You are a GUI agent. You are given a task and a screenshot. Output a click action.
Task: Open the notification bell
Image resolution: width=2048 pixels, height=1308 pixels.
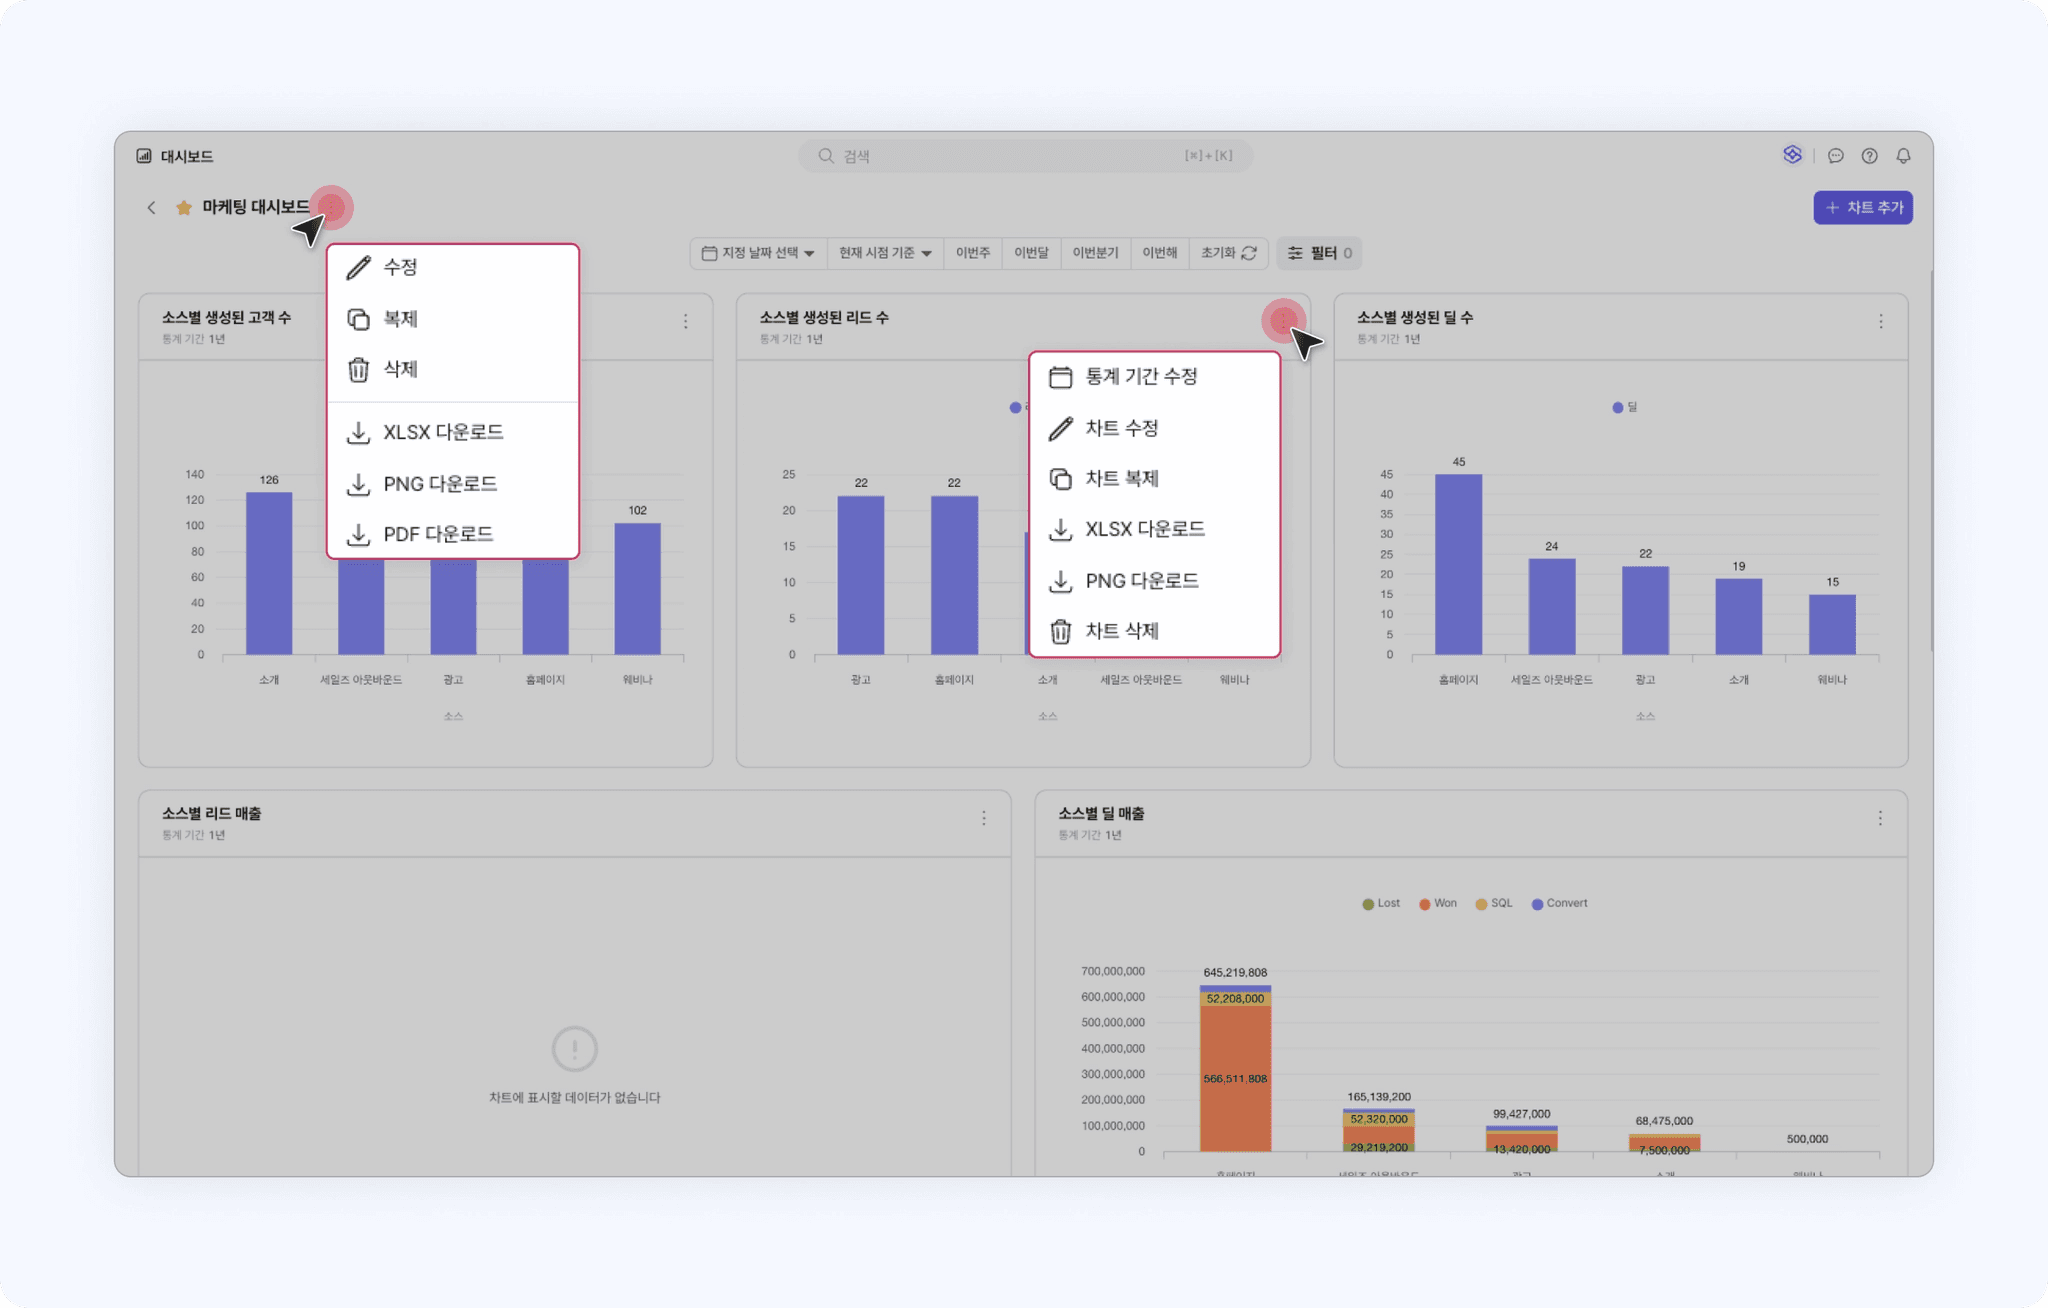tap(1903, 156)
